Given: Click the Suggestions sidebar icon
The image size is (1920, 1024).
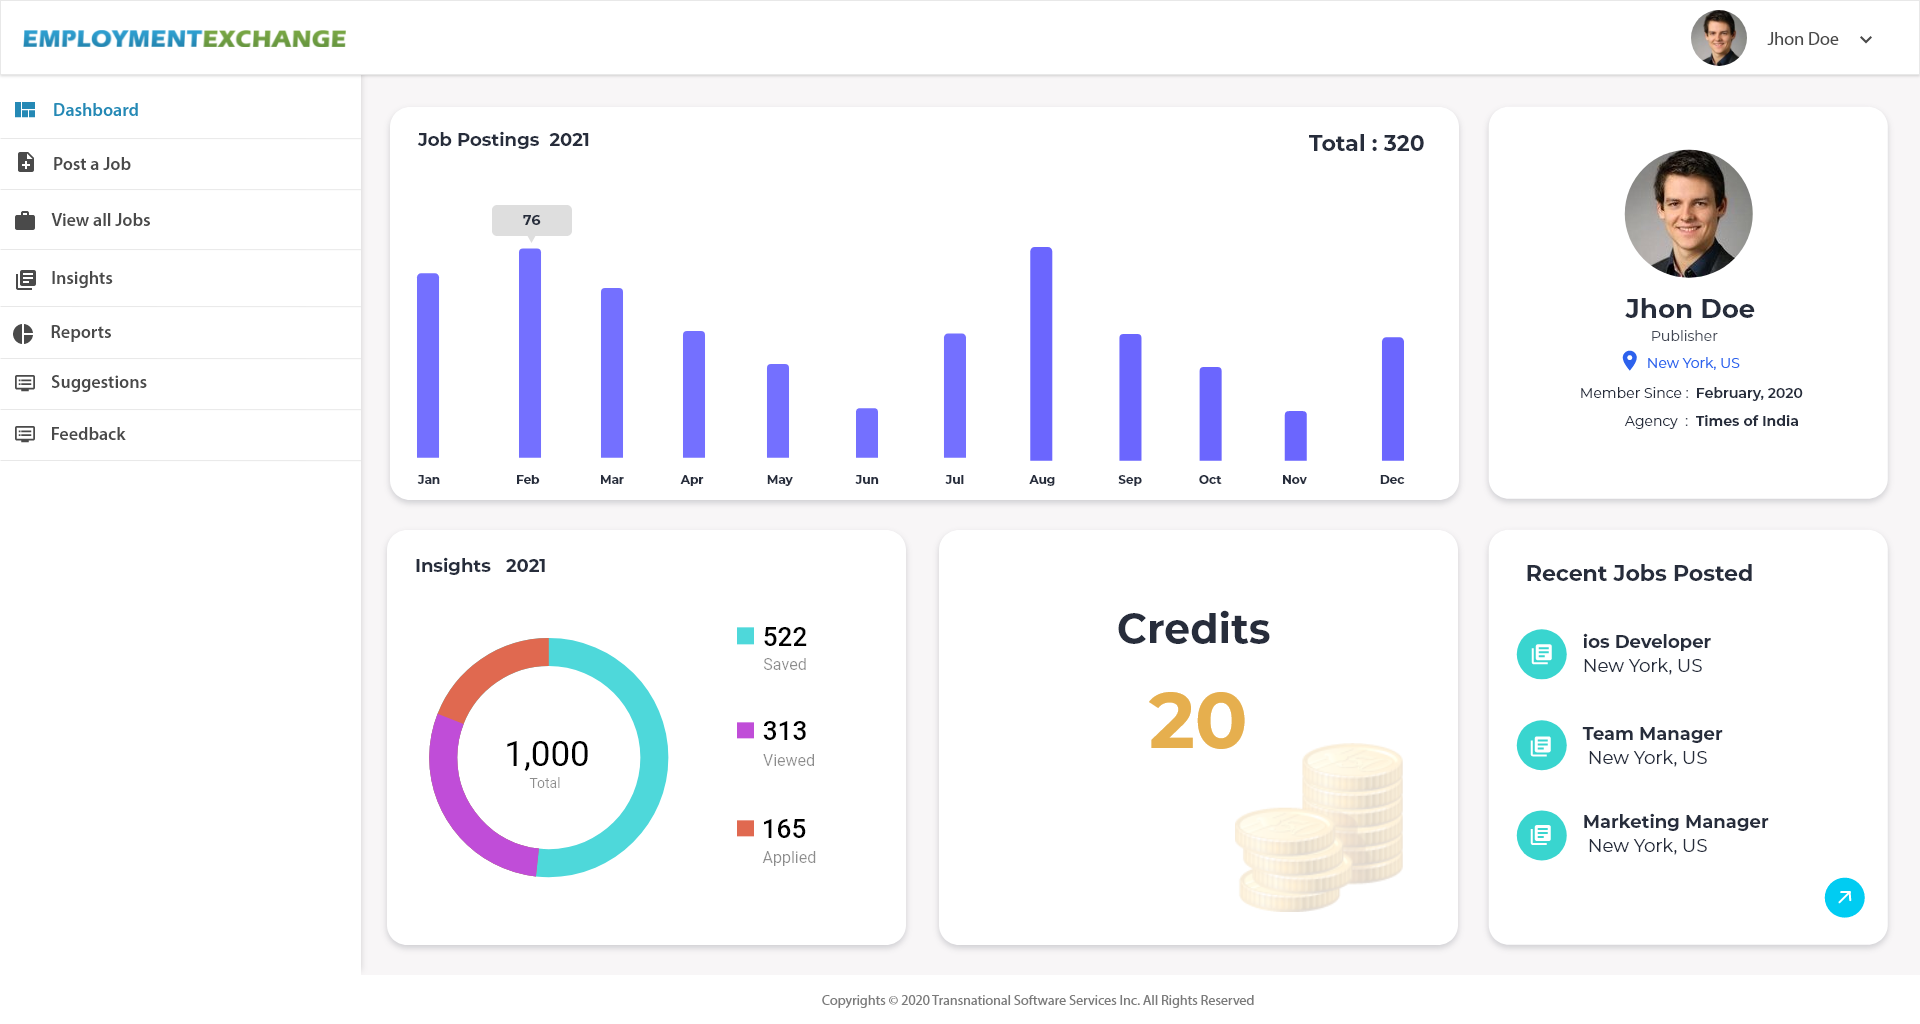Looking at the screenshot, I should pyautogui.click(x=25, y=382).
